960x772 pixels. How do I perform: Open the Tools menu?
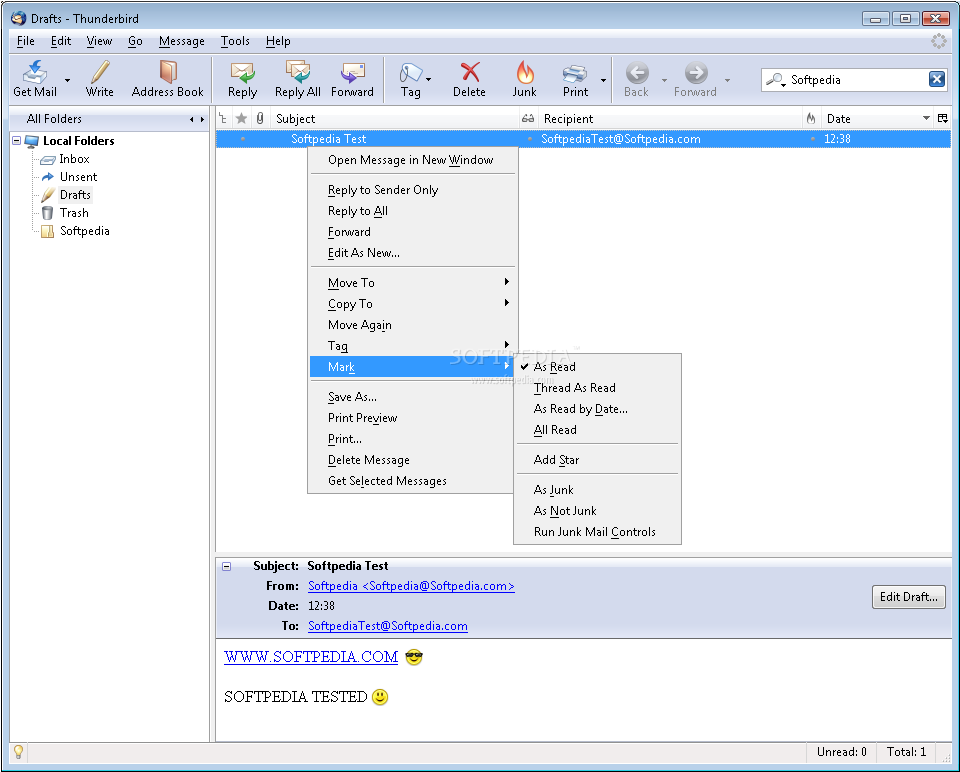pos(235,41)
